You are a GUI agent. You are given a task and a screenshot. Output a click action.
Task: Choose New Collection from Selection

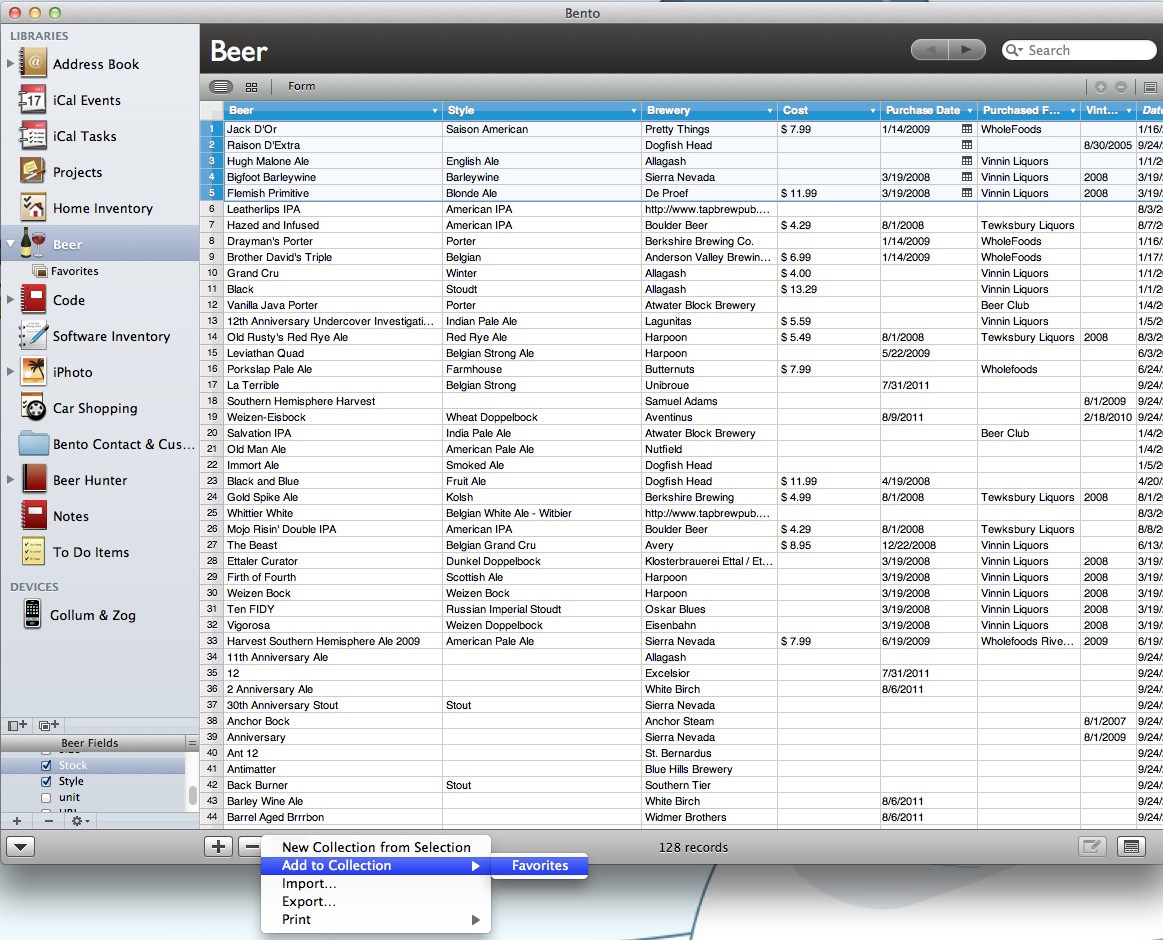pyautogui.click(x=375, y=847)
